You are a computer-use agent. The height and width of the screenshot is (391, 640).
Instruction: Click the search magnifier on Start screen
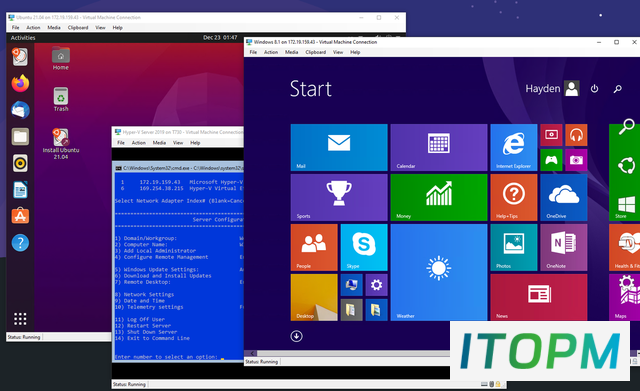[x=618, y=89]
